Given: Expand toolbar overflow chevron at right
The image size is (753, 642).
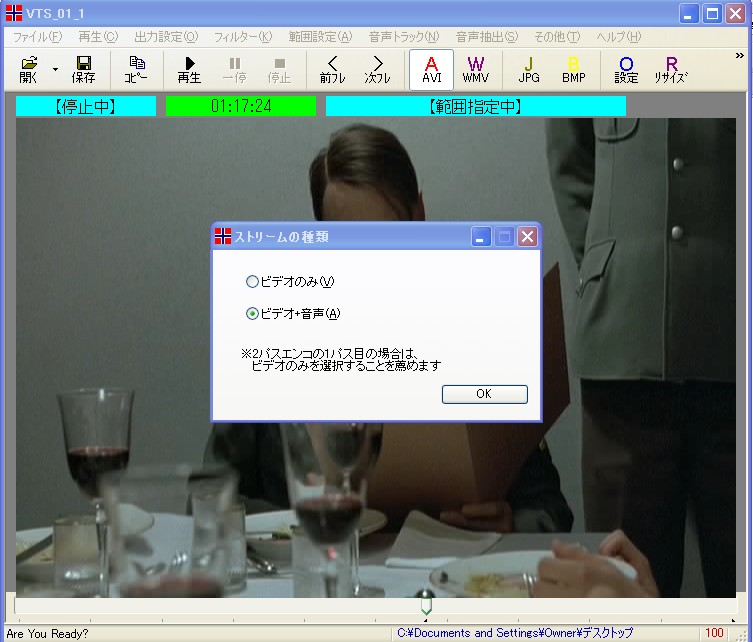Looking at the screenshot, I should [740, 56].
